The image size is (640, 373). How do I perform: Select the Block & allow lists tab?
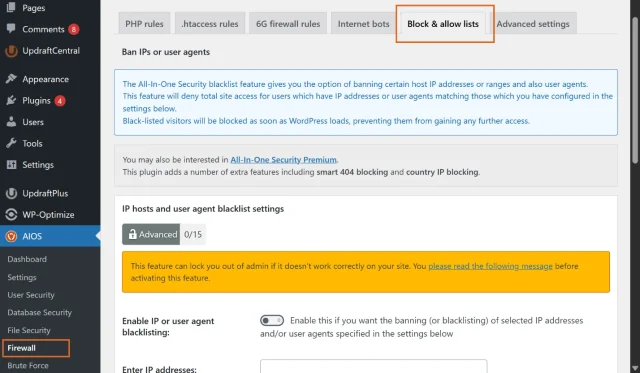[x=443, y=24]
